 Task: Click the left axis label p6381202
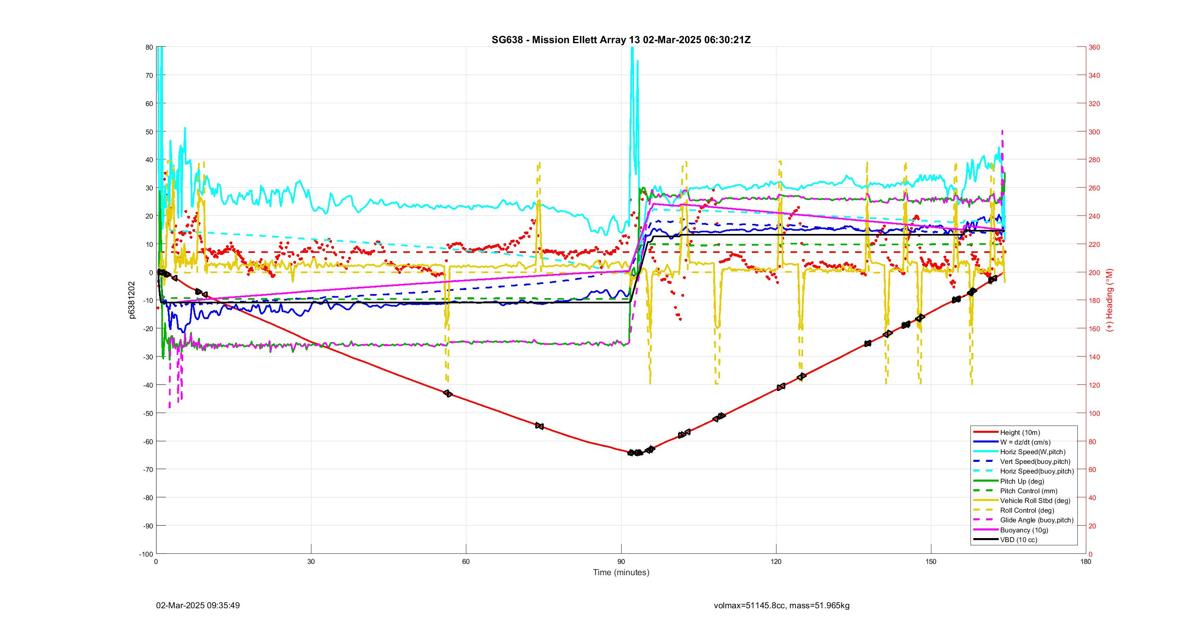130,300
